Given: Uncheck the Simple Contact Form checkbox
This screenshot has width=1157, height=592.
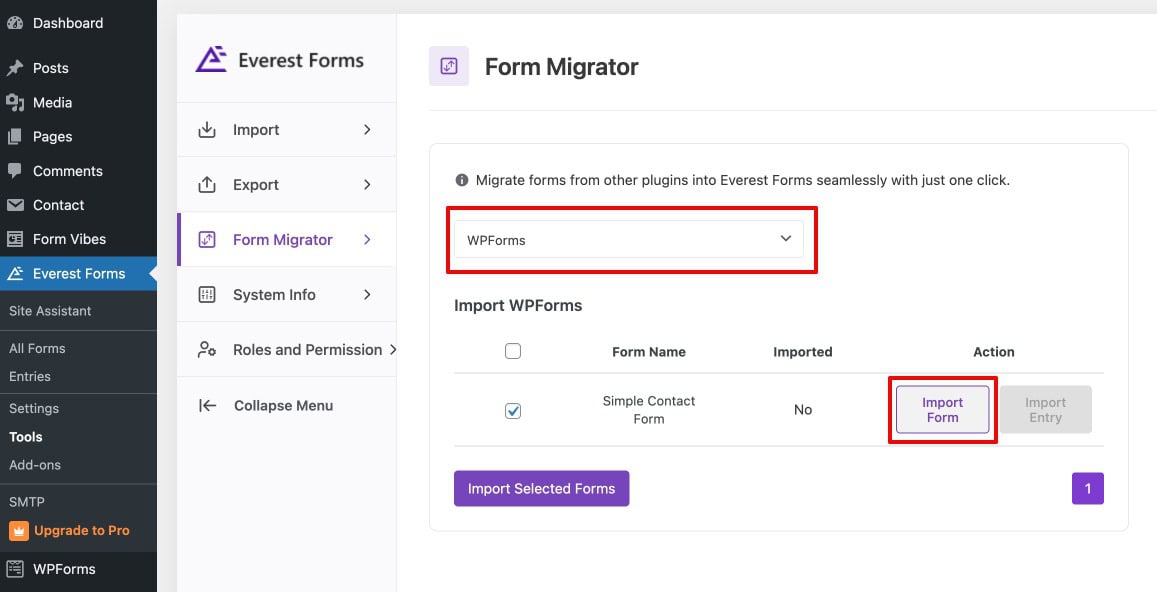Looking at the screenshot, I should [x=513, y=410].
